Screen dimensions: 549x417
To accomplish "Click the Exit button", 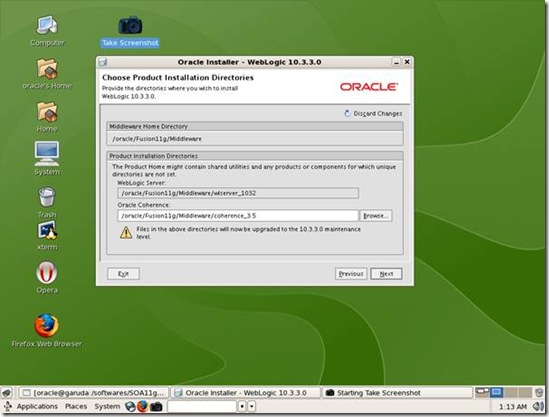I will (123, 274).
